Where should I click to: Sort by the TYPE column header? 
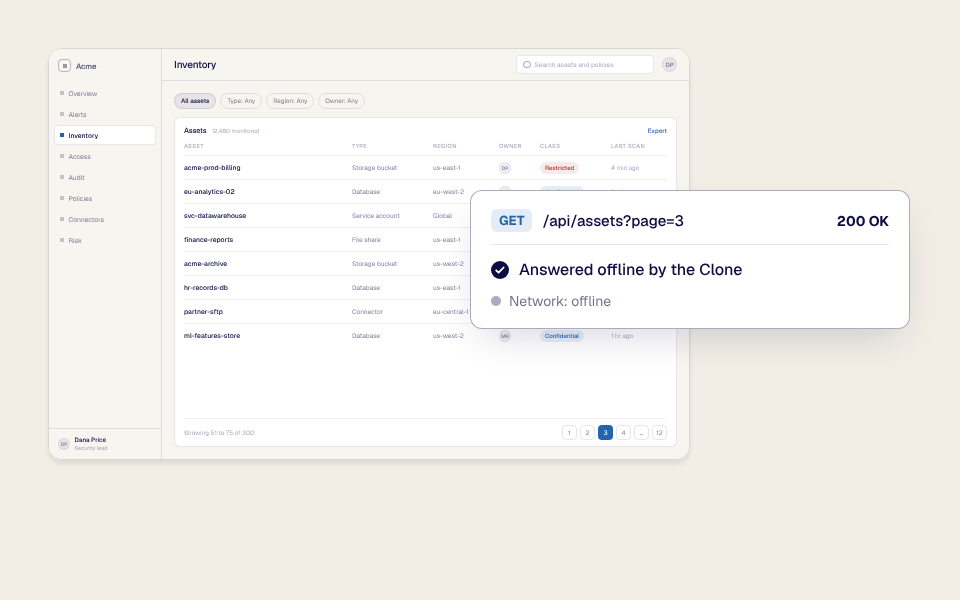[x=359, y=146]
